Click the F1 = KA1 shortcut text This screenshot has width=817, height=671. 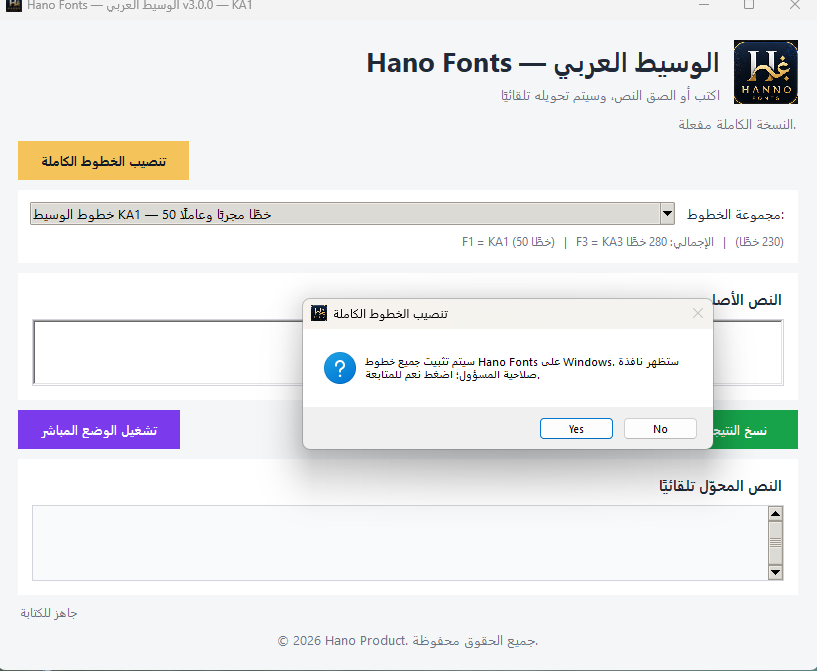[x=508, y=242]
